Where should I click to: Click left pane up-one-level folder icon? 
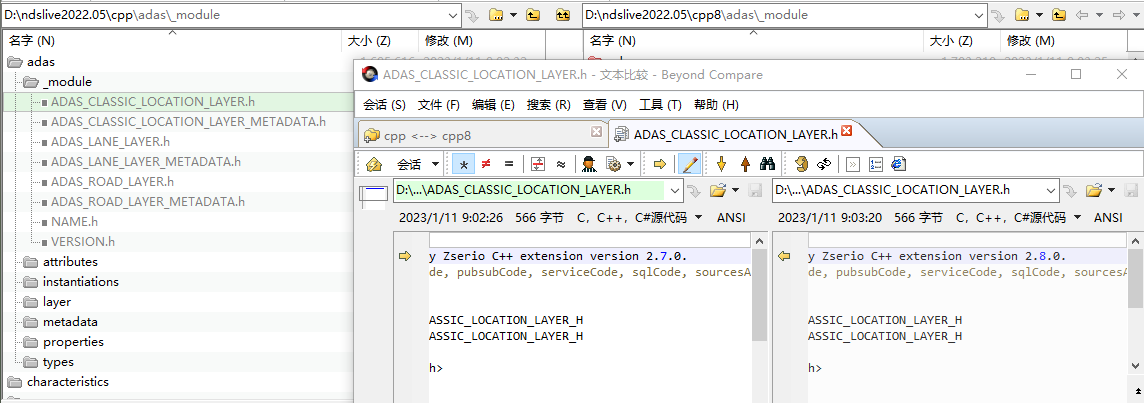pyautogui.click(x=533, y=15)
